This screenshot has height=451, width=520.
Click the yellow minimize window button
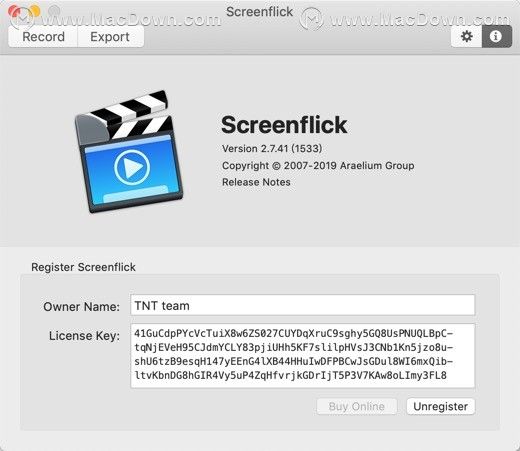pyautogui.click(x=34, y=11)
